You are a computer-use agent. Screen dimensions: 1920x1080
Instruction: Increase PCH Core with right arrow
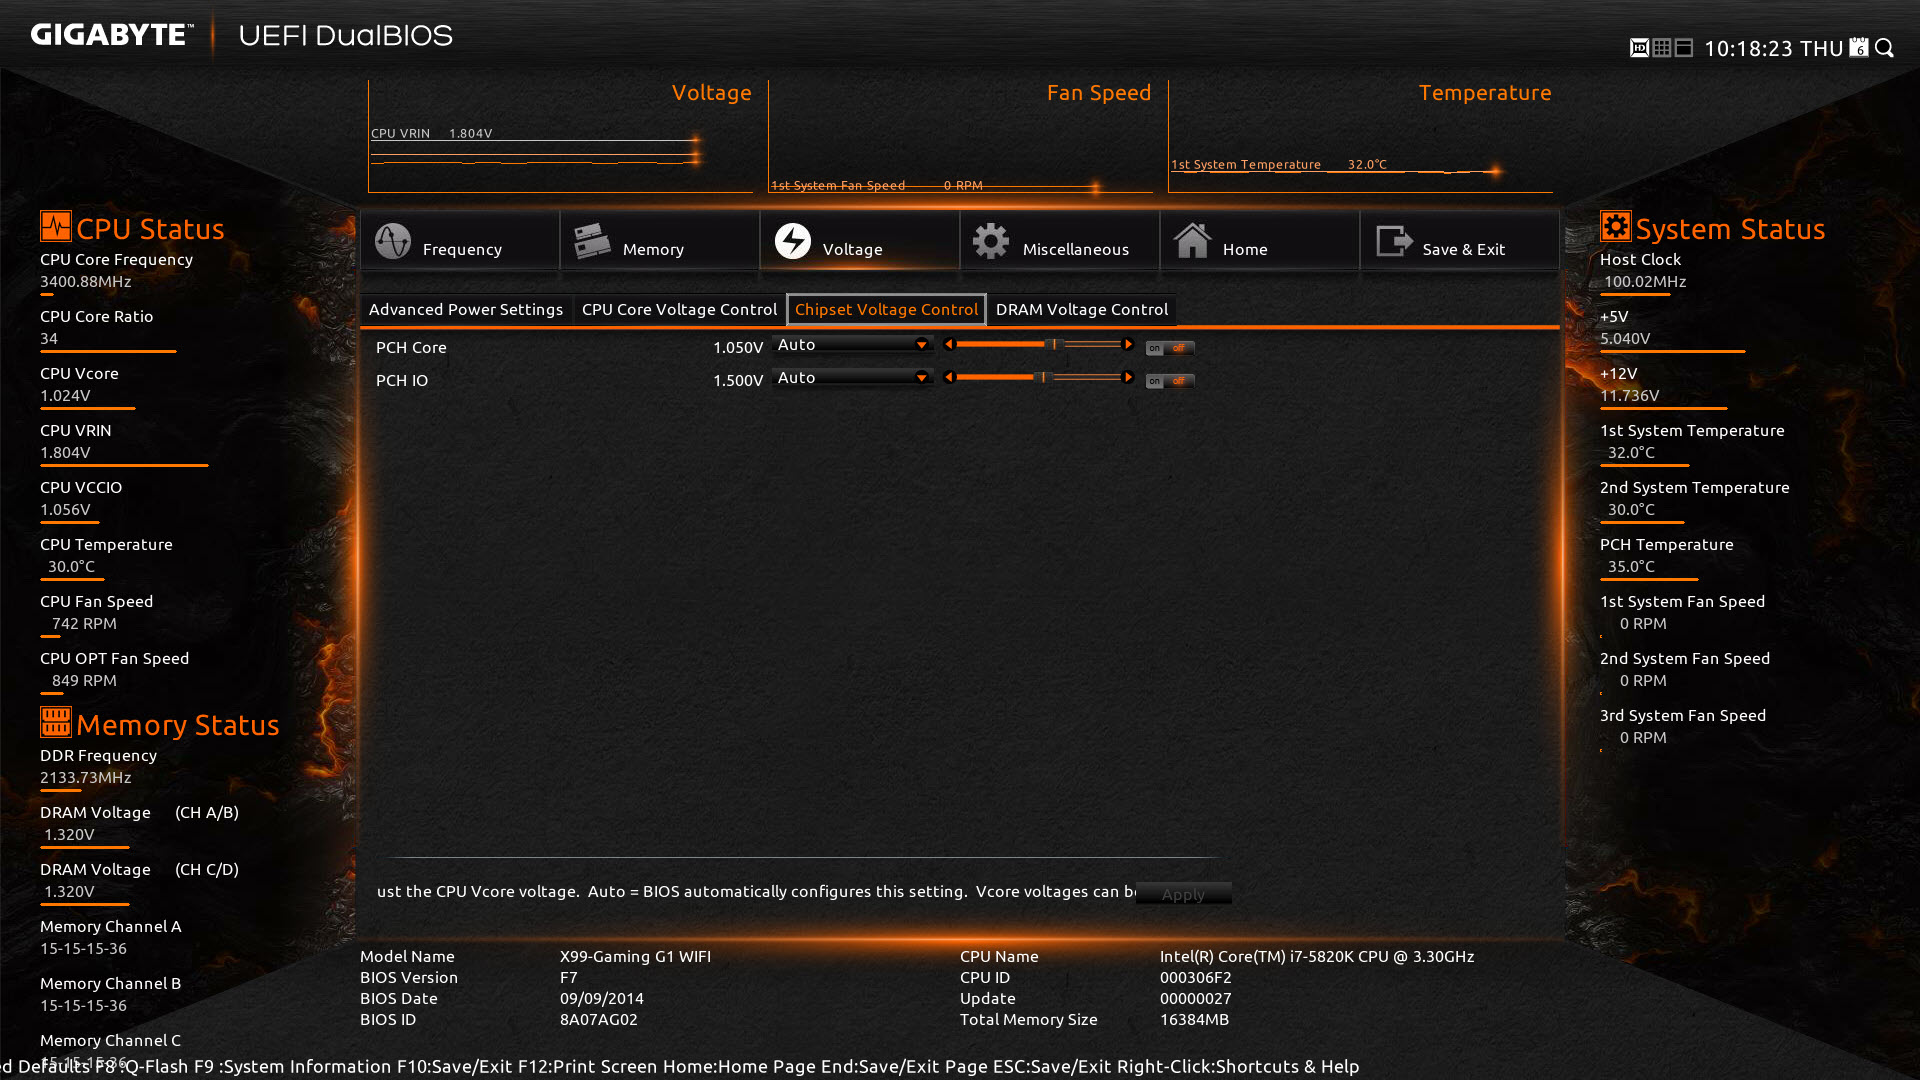coord(1128,344)
